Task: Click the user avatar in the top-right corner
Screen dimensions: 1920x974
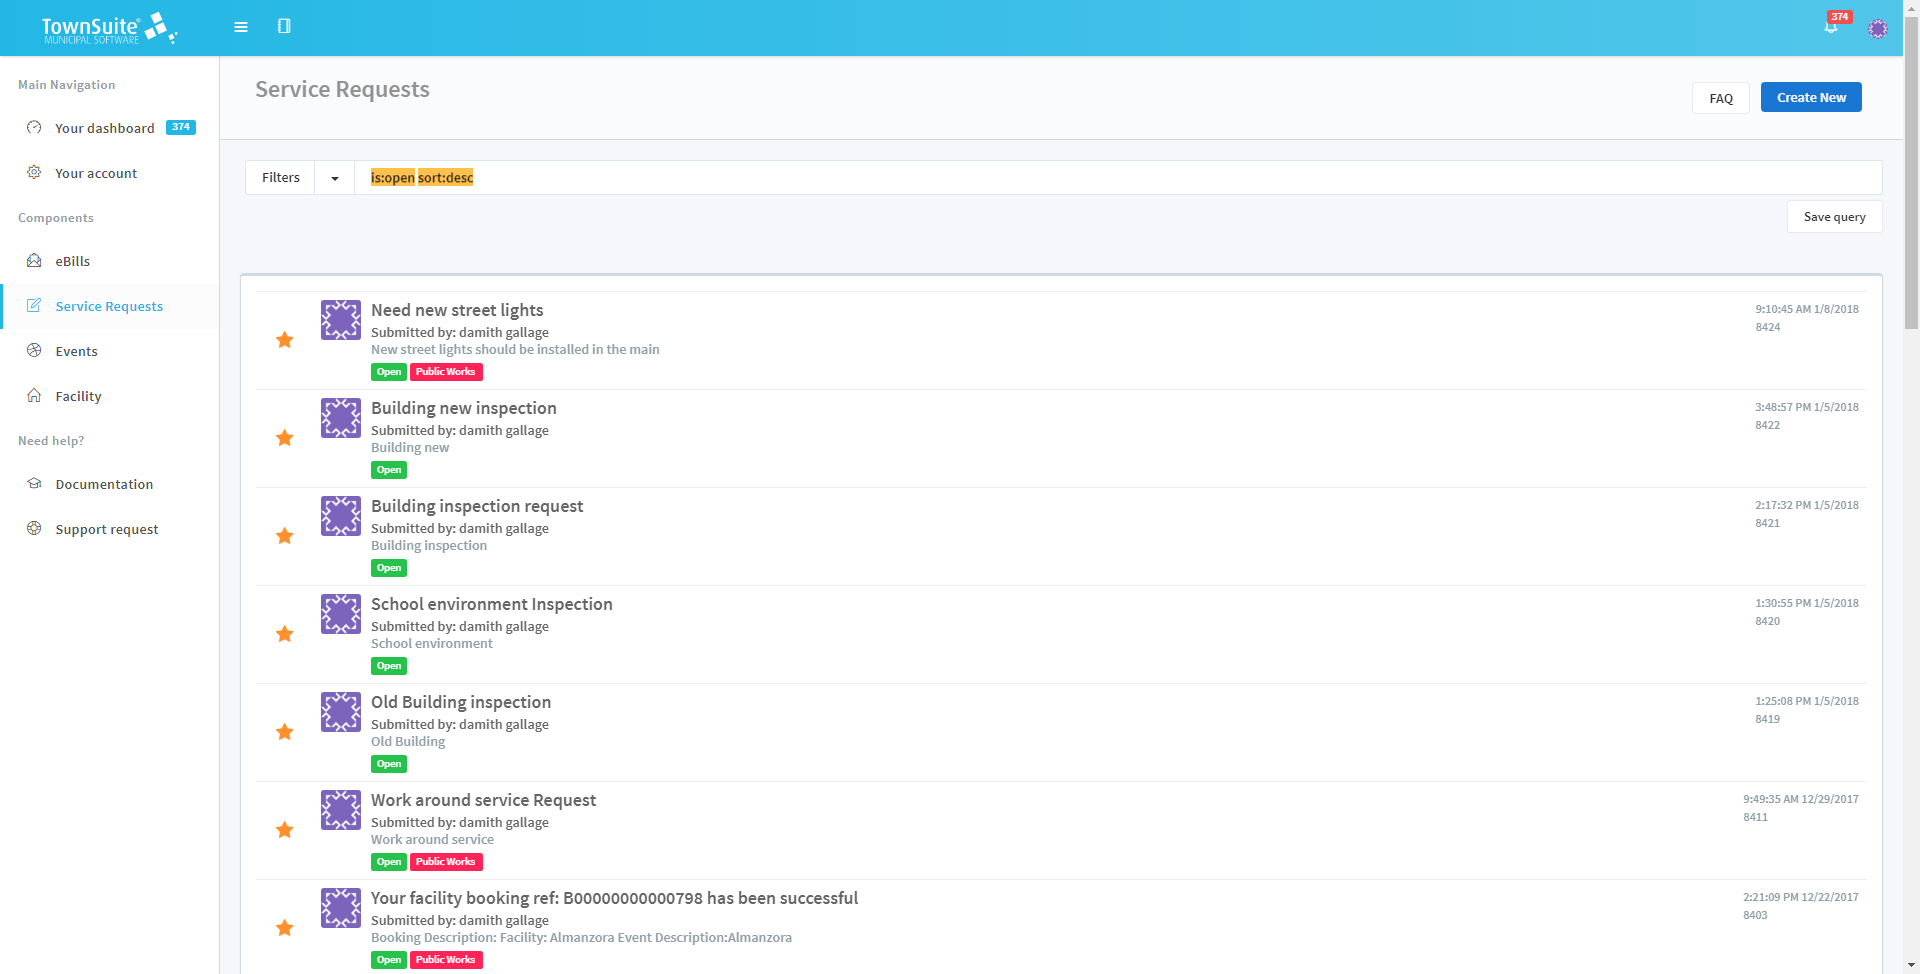Action: tap(1879, 28)
